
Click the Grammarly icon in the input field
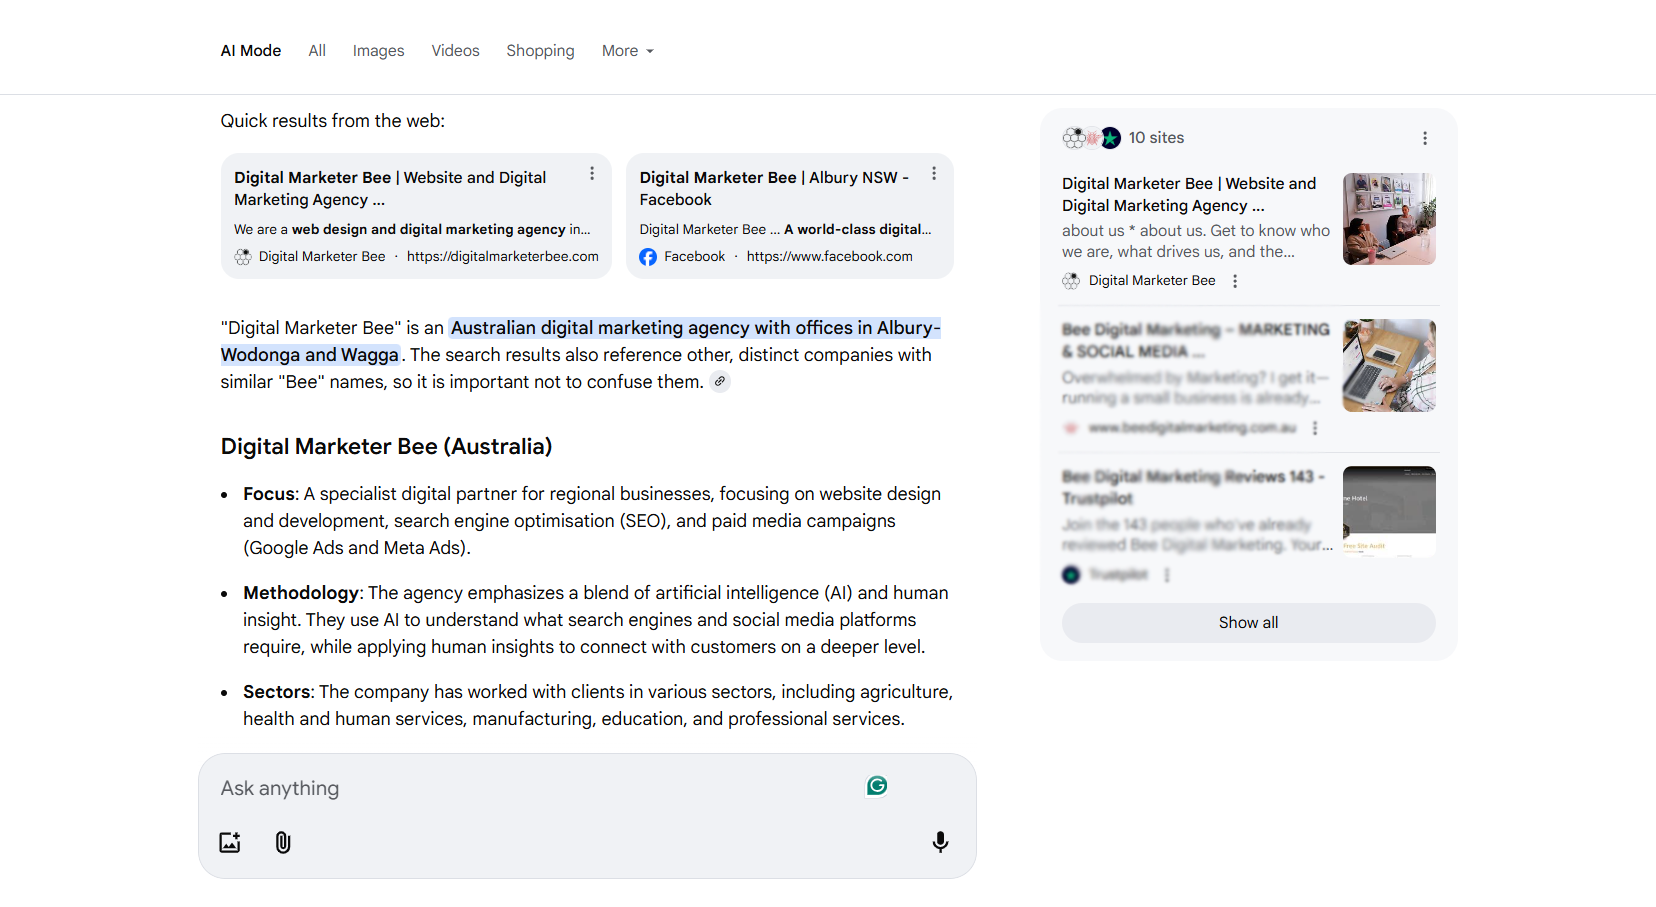[x=876, y=787]
